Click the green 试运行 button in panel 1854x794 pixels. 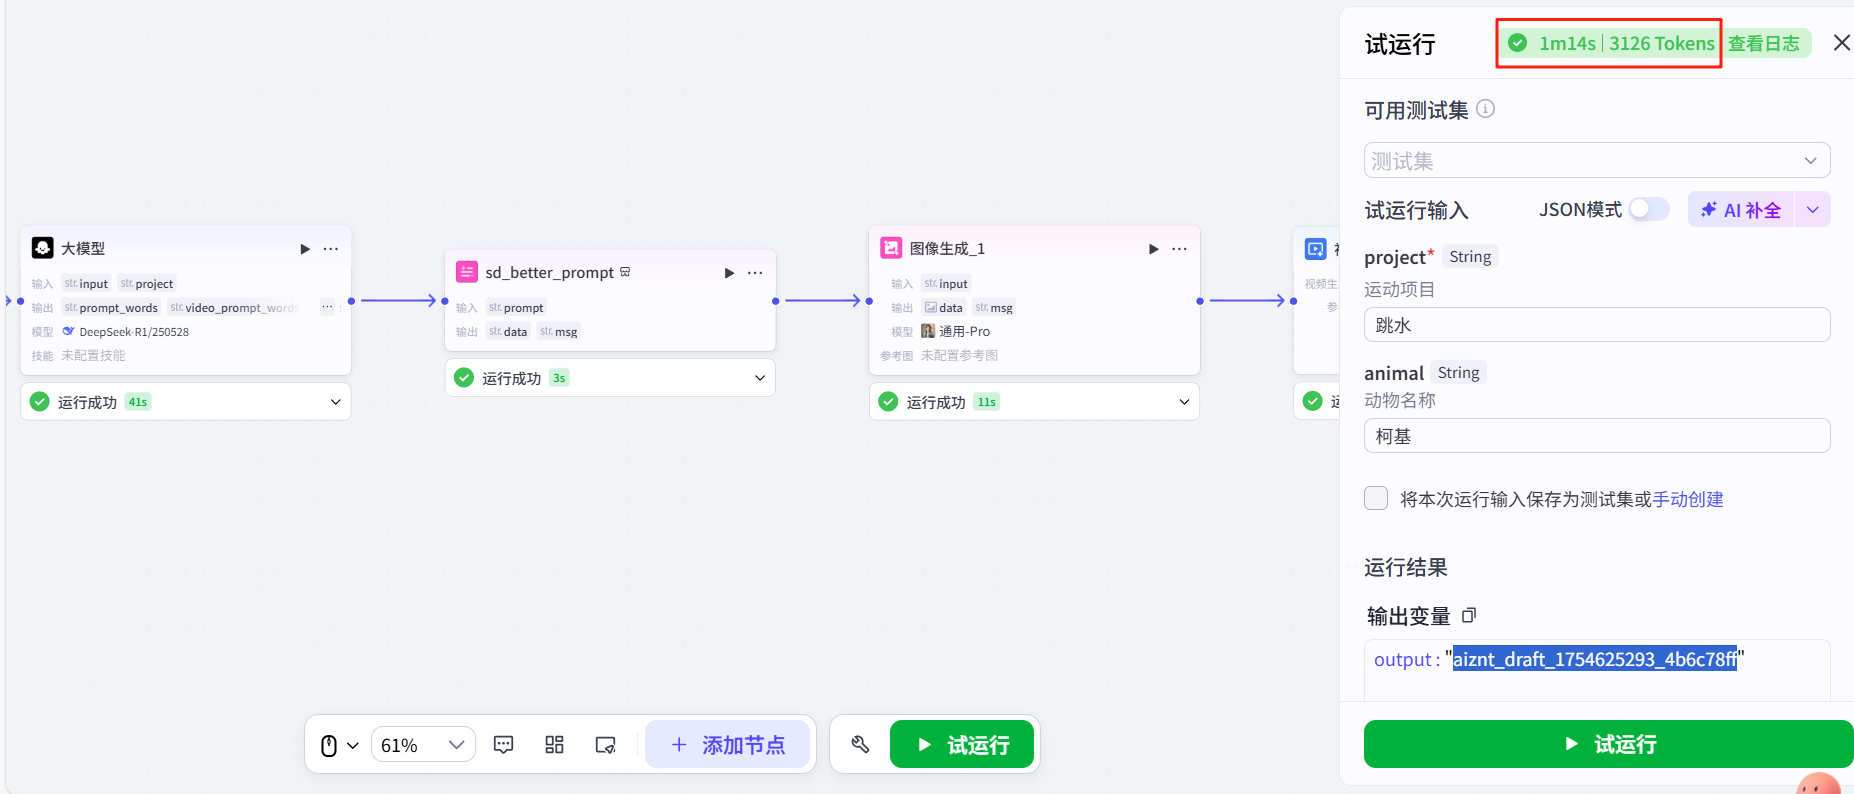pyautogui.click(x=1608, y=744)
